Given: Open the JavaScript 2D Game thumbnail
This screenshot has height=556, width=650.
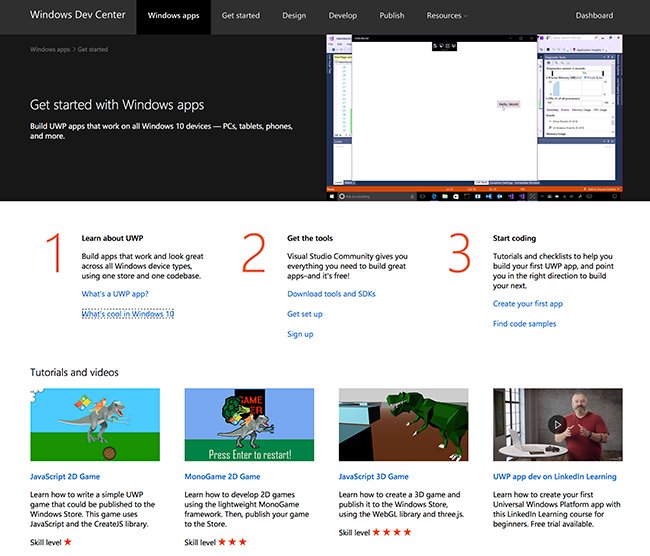Looking at the screenshot, I should (95, 424).
